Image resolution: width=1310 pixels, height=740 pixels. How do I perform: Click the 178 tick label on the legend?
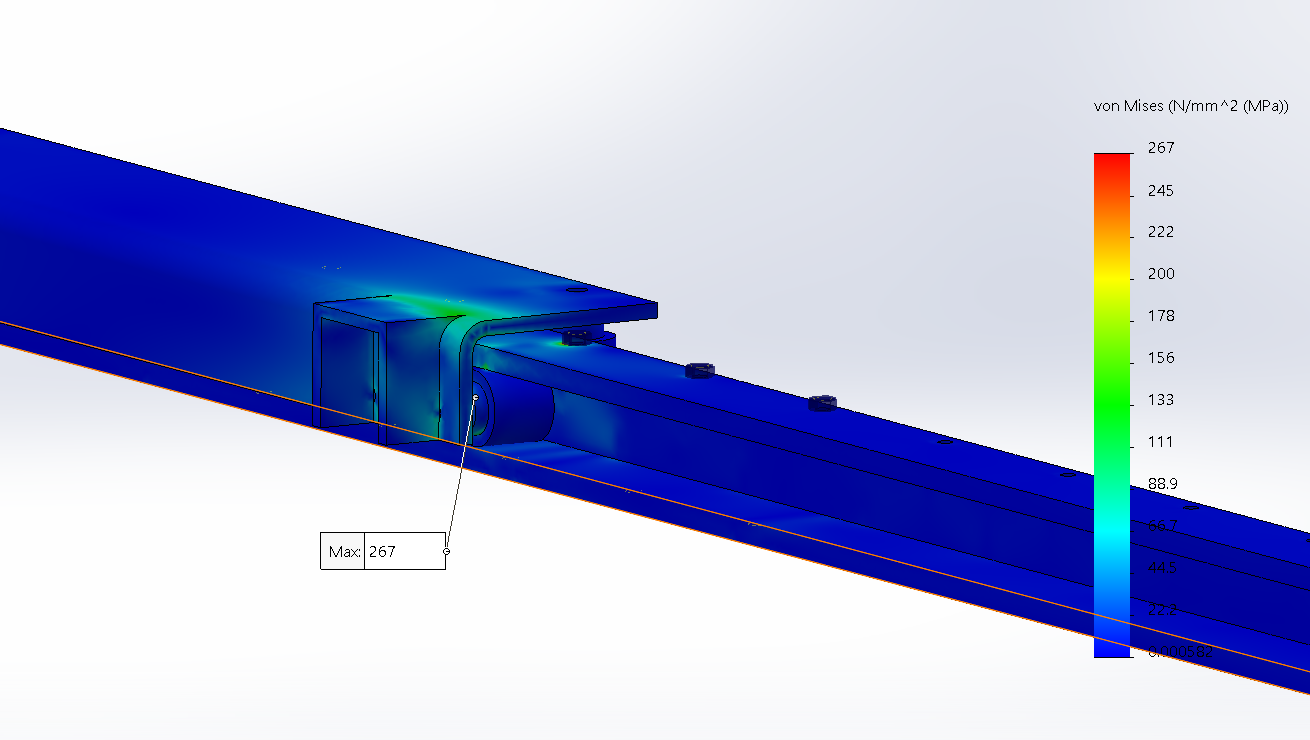[x=1161, y=316]
